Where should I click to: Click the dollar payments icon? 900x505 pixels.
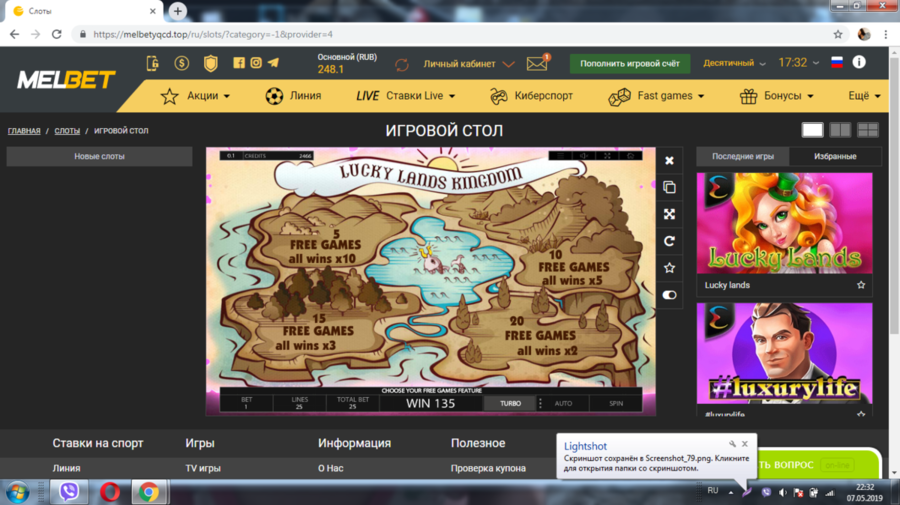coord(182,63)
